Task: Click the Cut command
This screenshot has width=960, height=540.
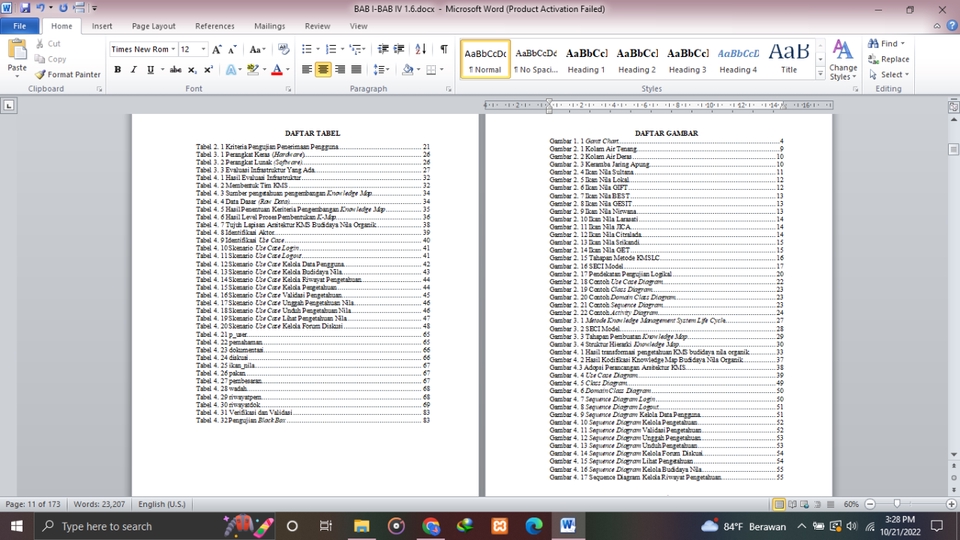Action: 48,43
